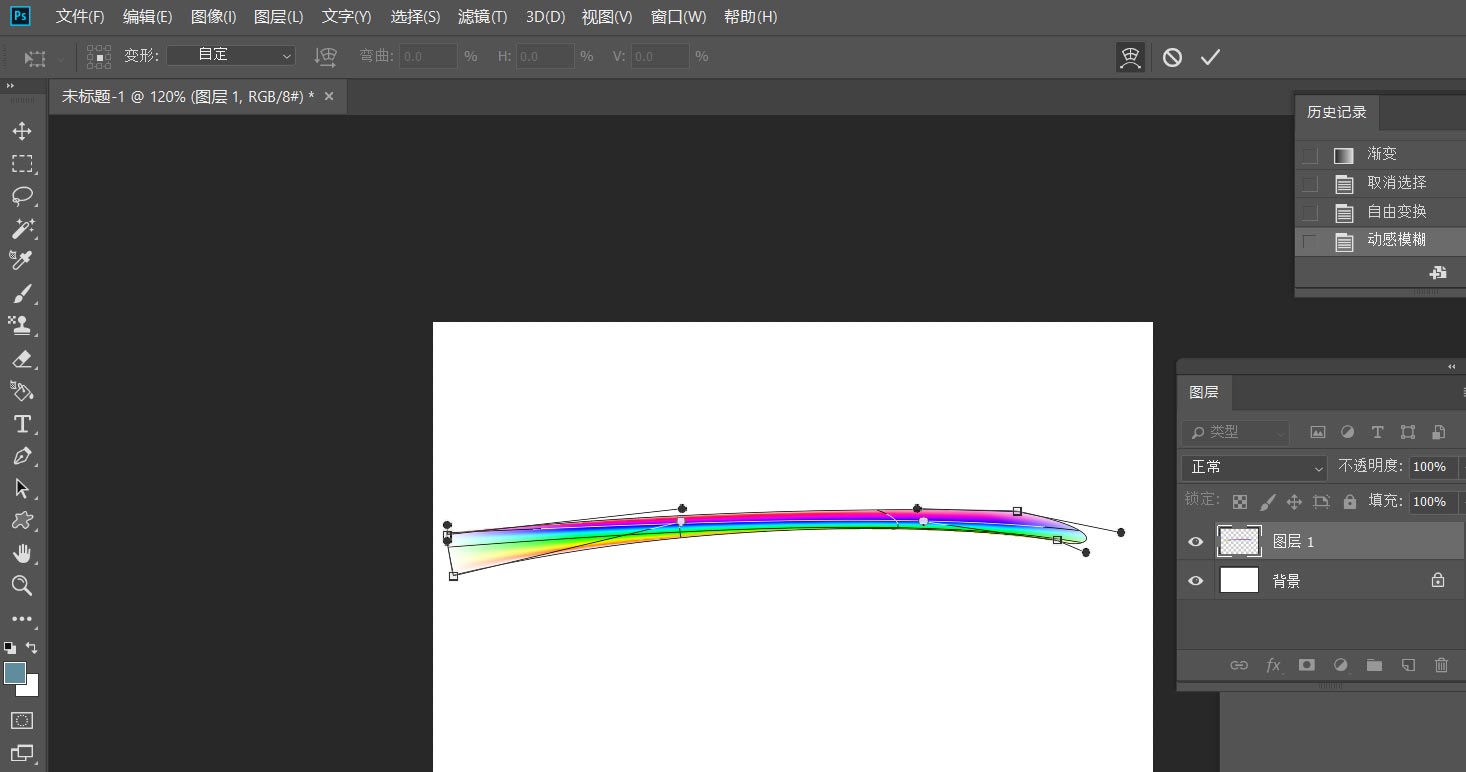Open the 滤镜(T) menu
The width and height of the screenshot is (1466, 772).
[482, 17]
